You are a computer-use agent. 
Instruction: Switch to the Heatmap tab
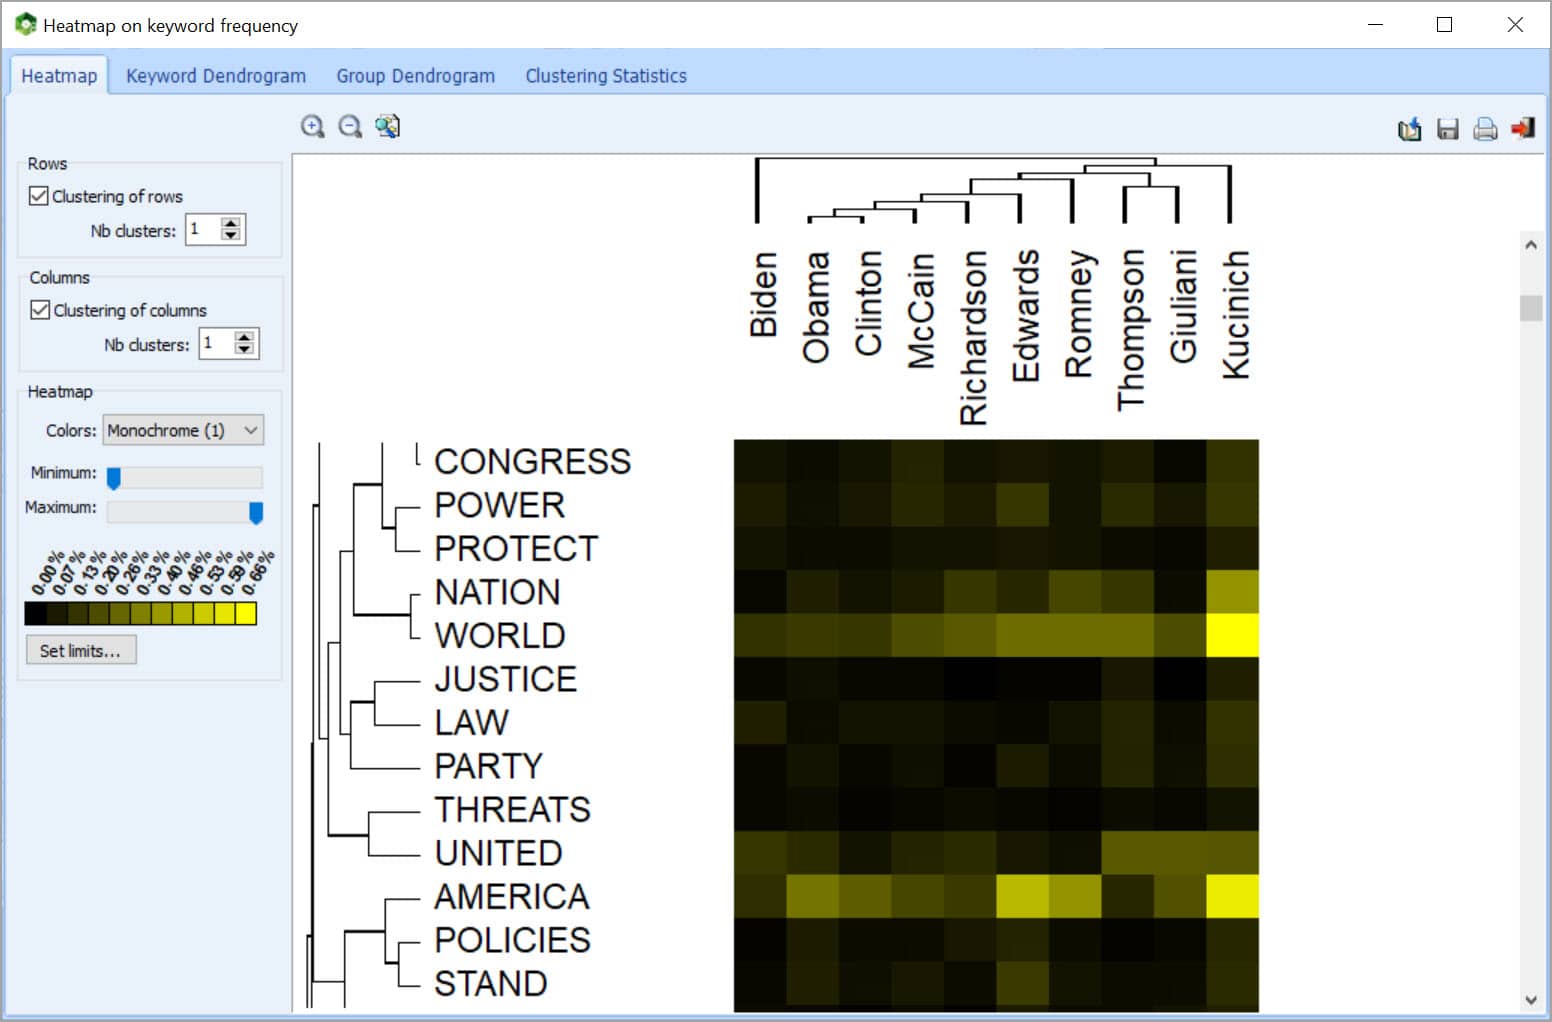point(59,76)
